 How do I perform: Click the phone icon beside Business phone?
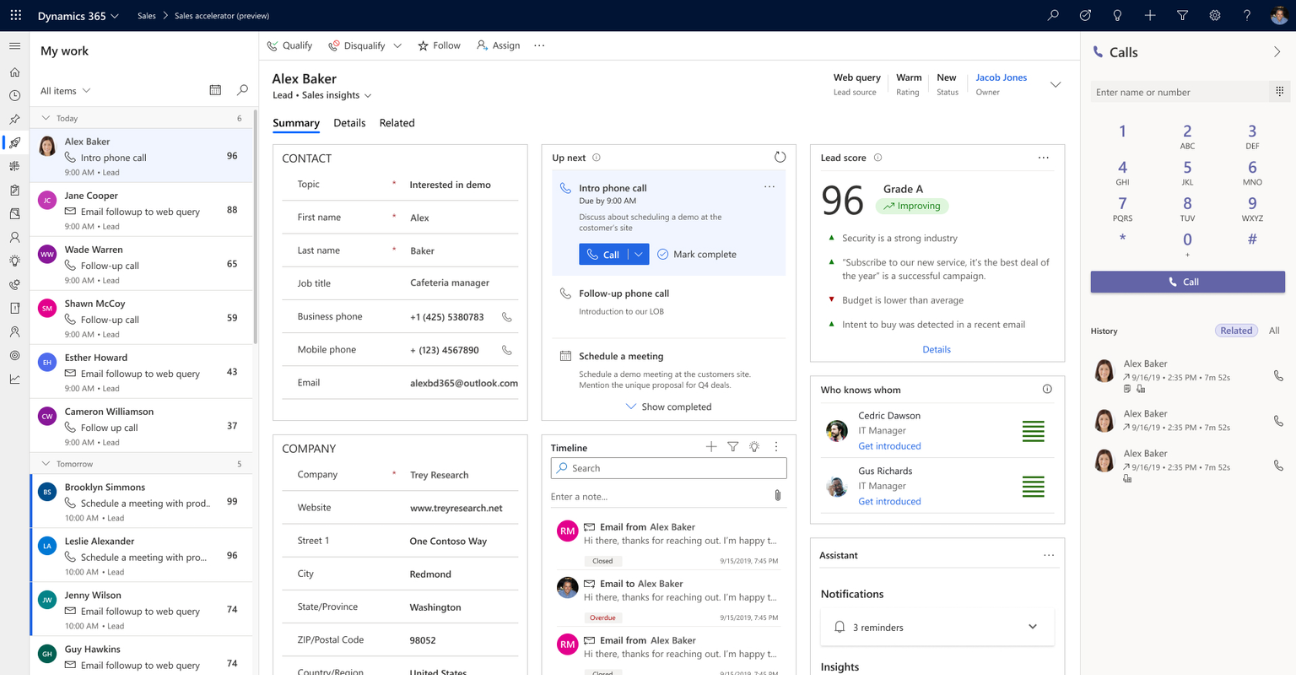pos(507,317)
